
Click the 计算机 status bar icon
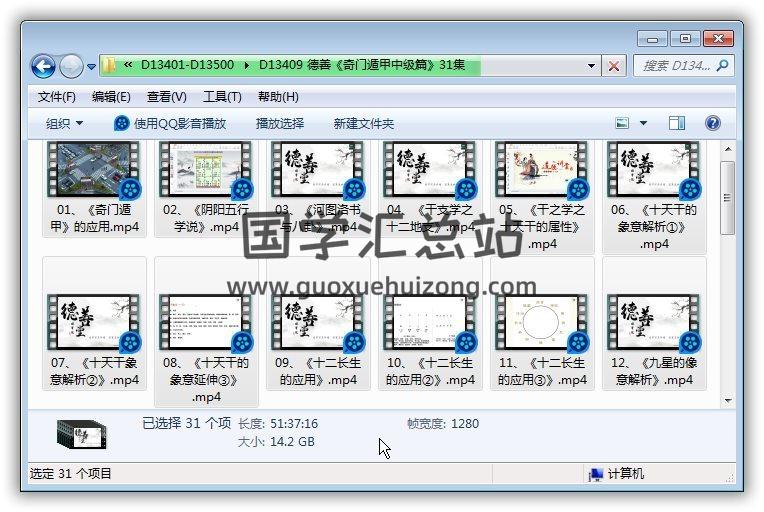[x=595, y=474]
